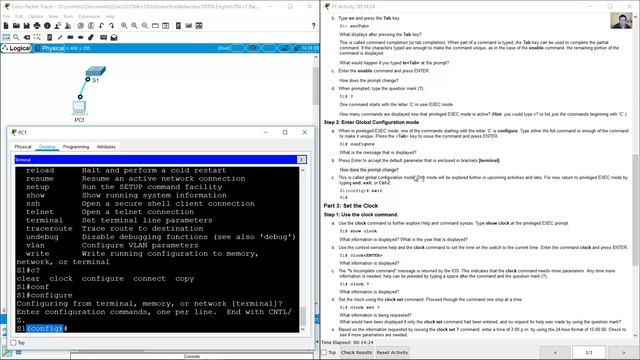This screenshot has width=640, height=360.
Task: Click the Reset Activity button
Action: 392,352
